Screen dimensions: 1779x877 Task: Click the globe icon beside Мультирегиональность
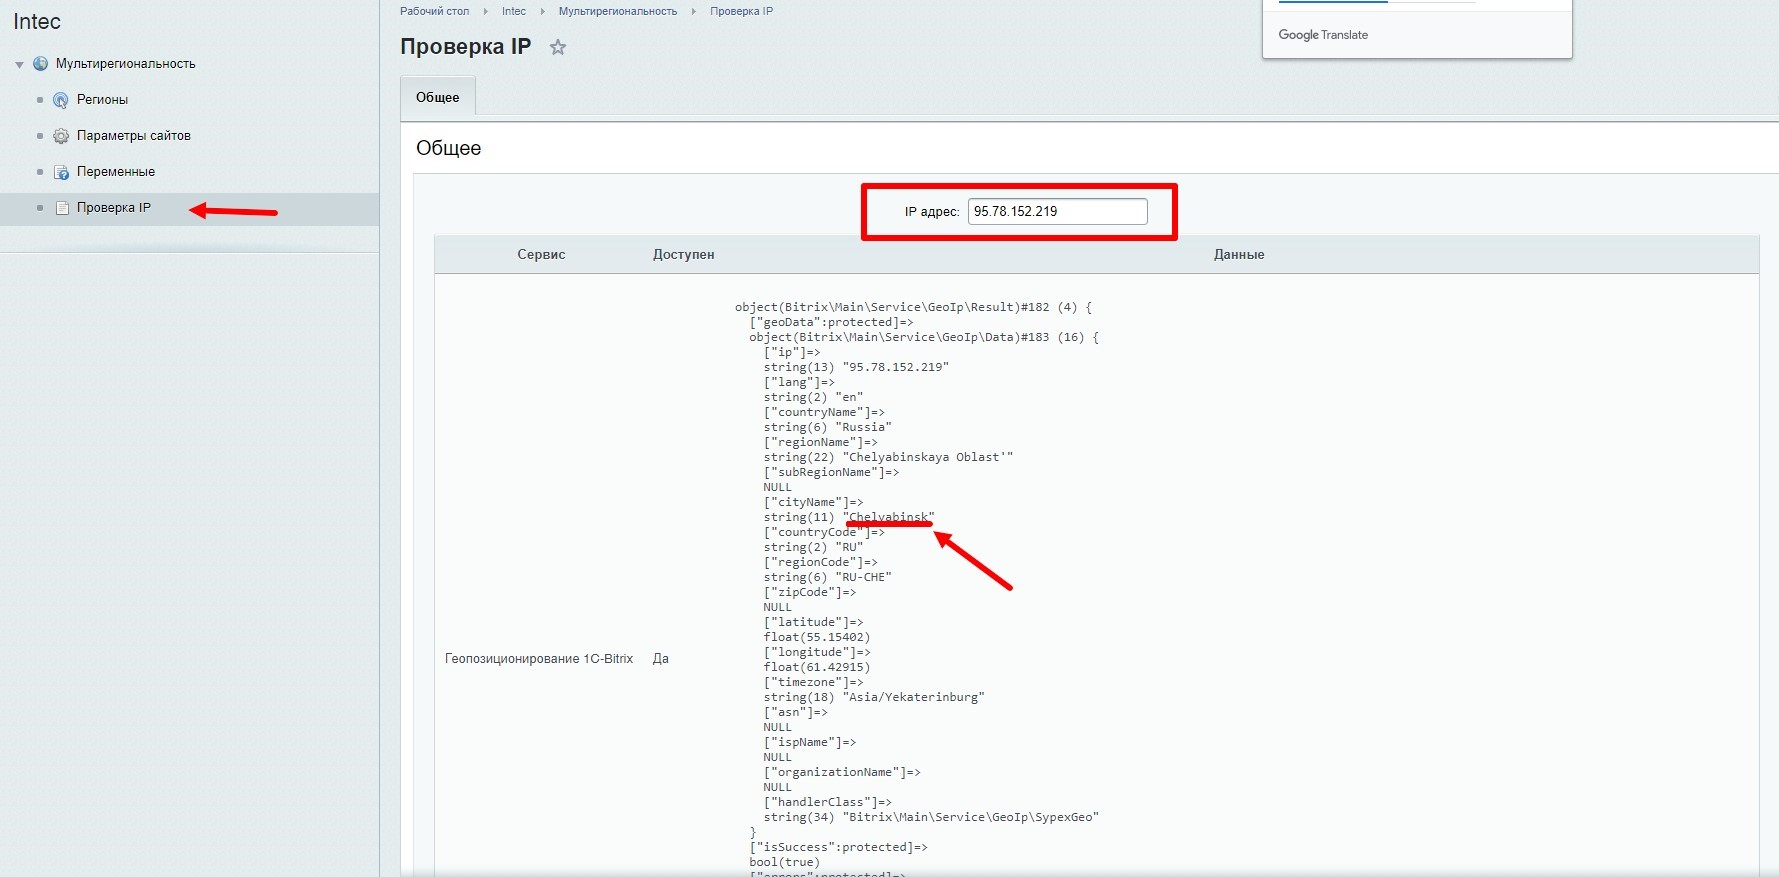point(40,64)
